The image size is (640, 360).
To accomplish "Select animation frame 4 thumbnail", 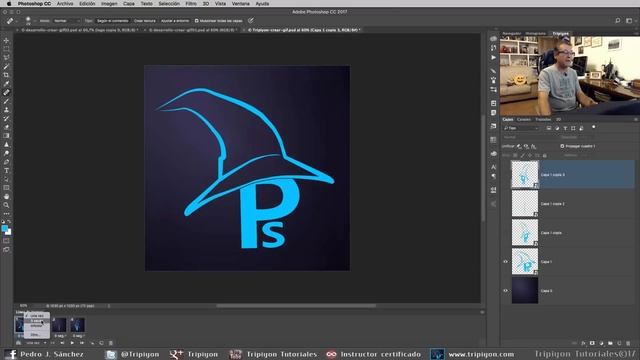I will click(78, 325).
